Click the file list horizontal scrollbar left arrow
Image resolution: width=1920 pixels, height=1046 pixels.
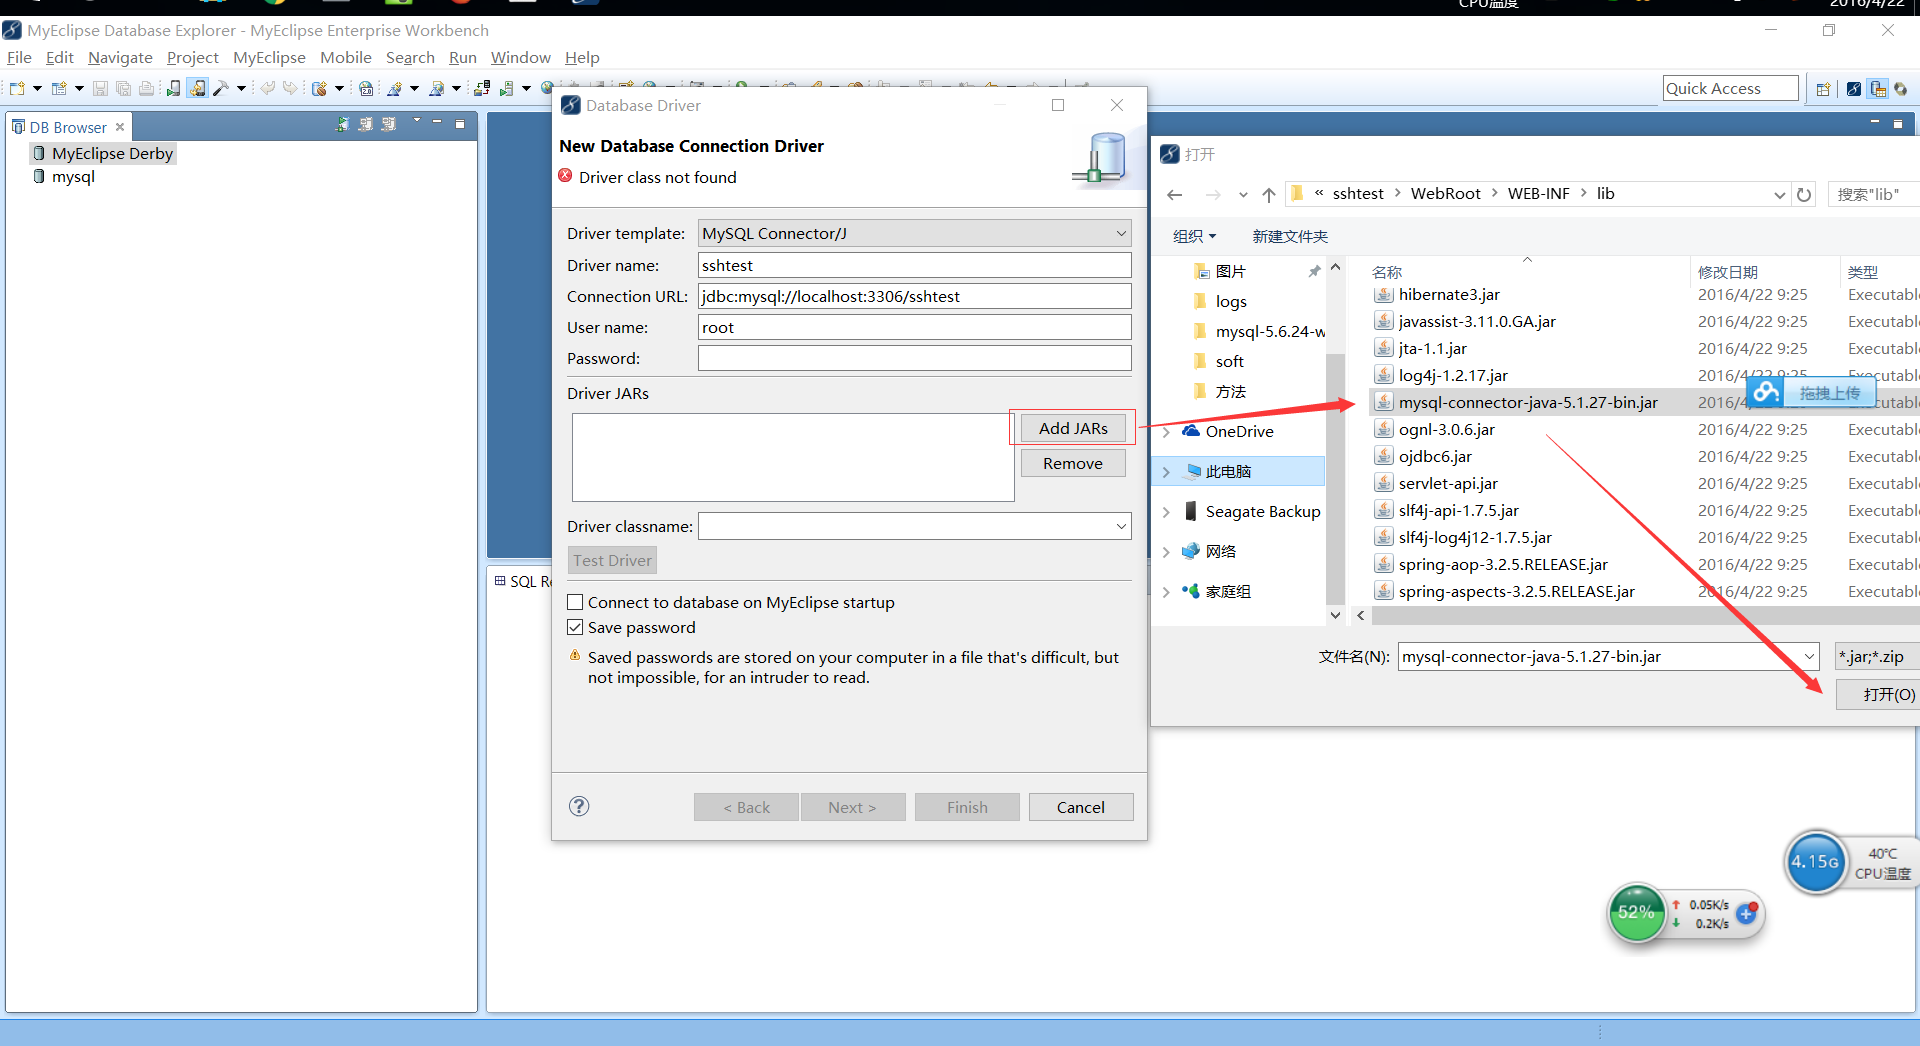coord(1360,616)
